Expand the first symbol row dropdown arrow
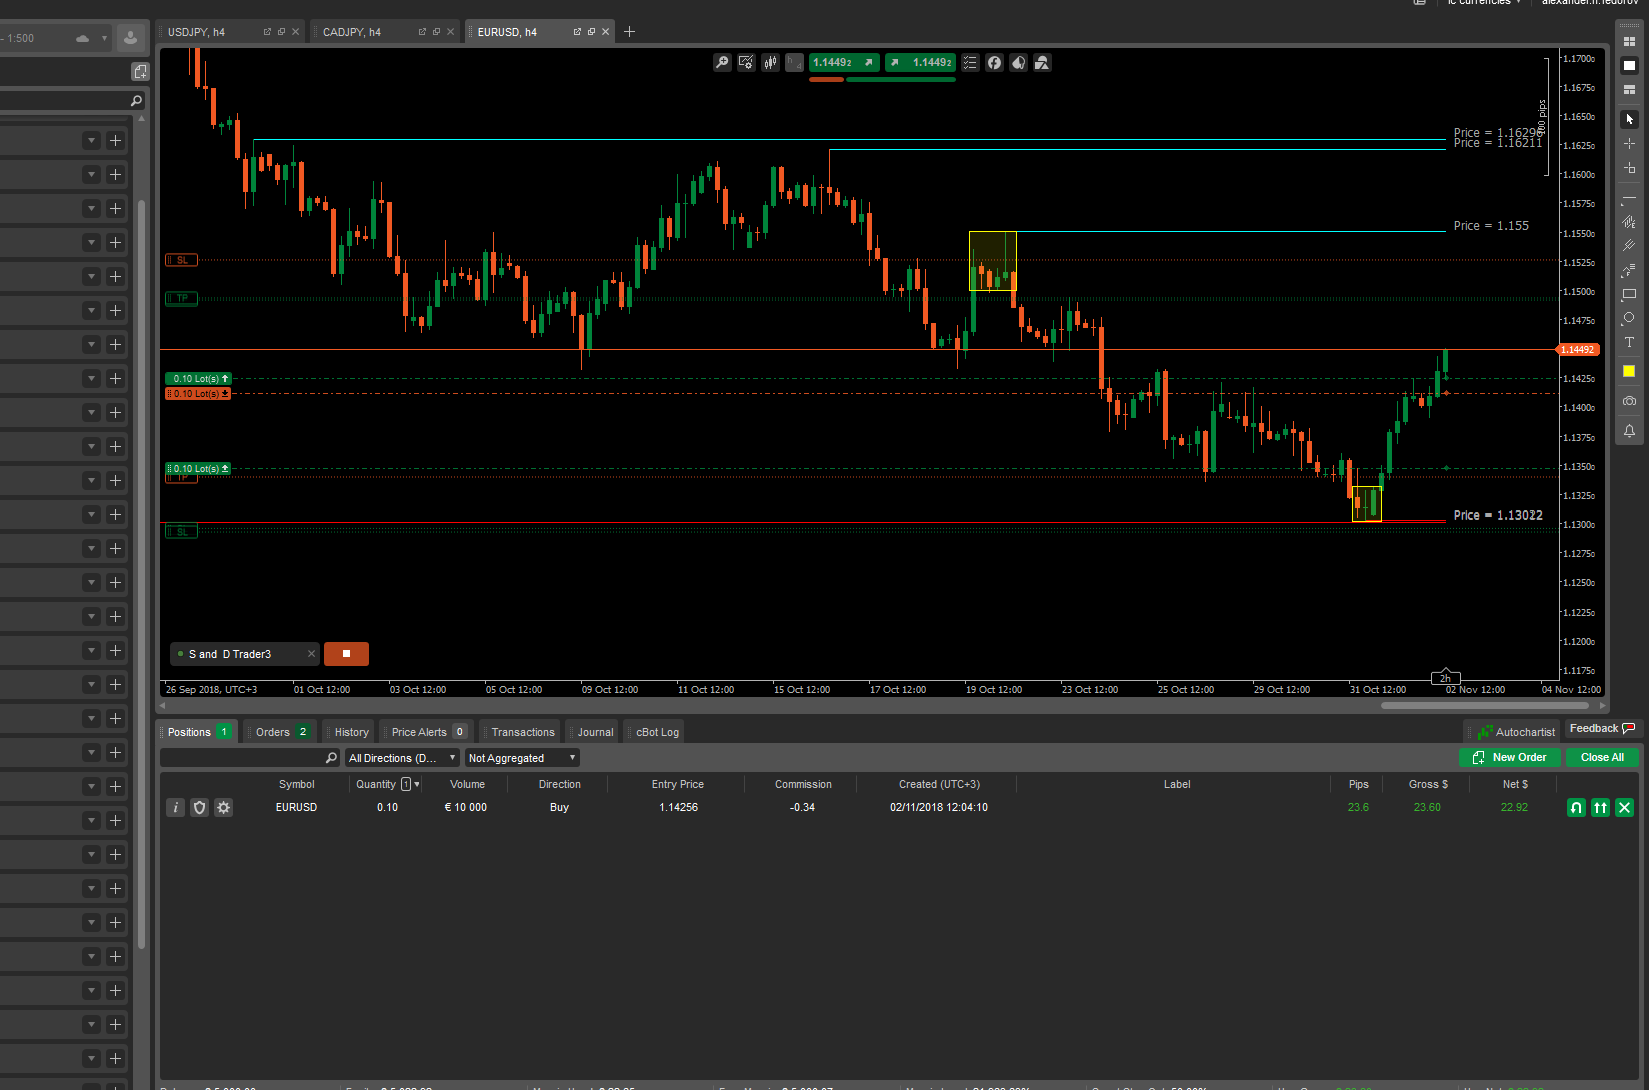The height and width of the screenshot is (1090, 1649). [x=91, y=140]
